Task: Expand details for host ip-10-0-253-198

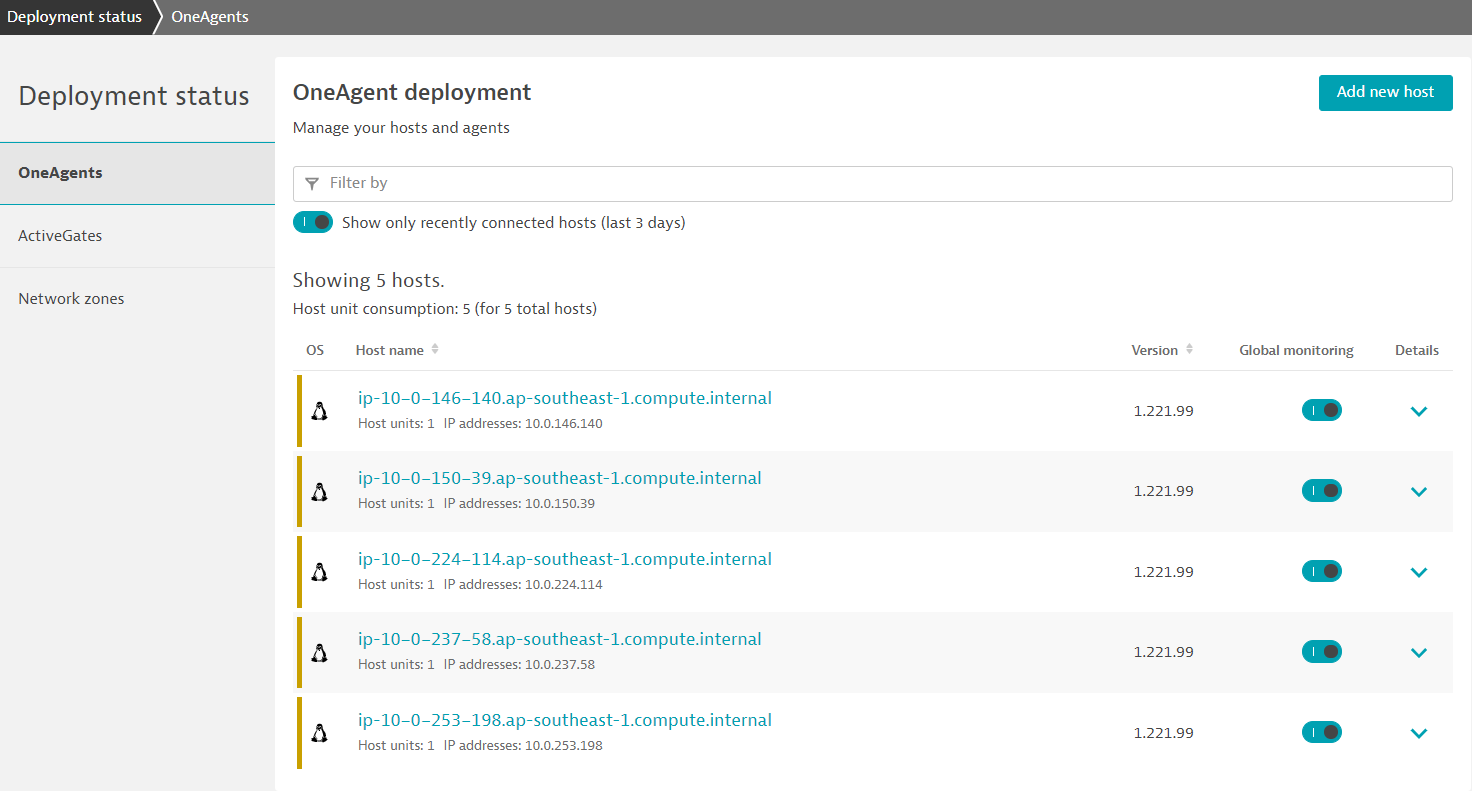Action: pyautogui.click(x=1418, y=734)
